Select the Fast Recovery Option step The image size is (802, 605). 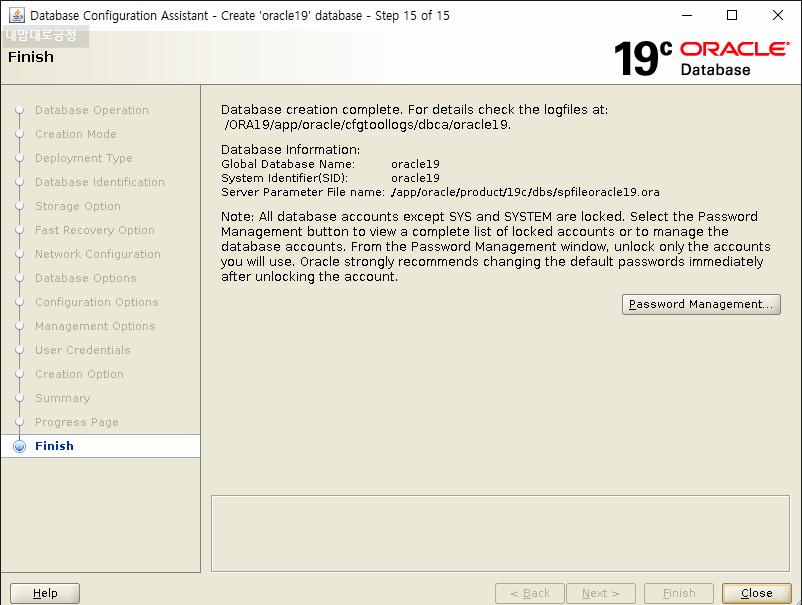click(x=95, y=230)
